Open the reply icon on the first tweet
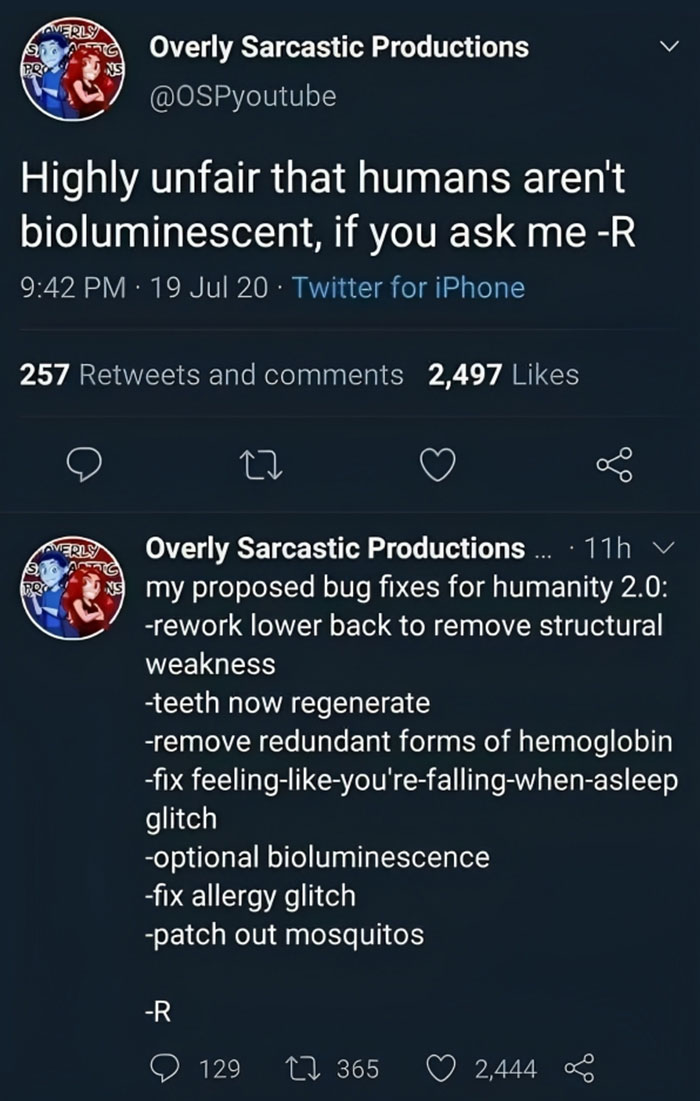The height and width of the screenshot is (1101, 700). click(x=85, y=463)
